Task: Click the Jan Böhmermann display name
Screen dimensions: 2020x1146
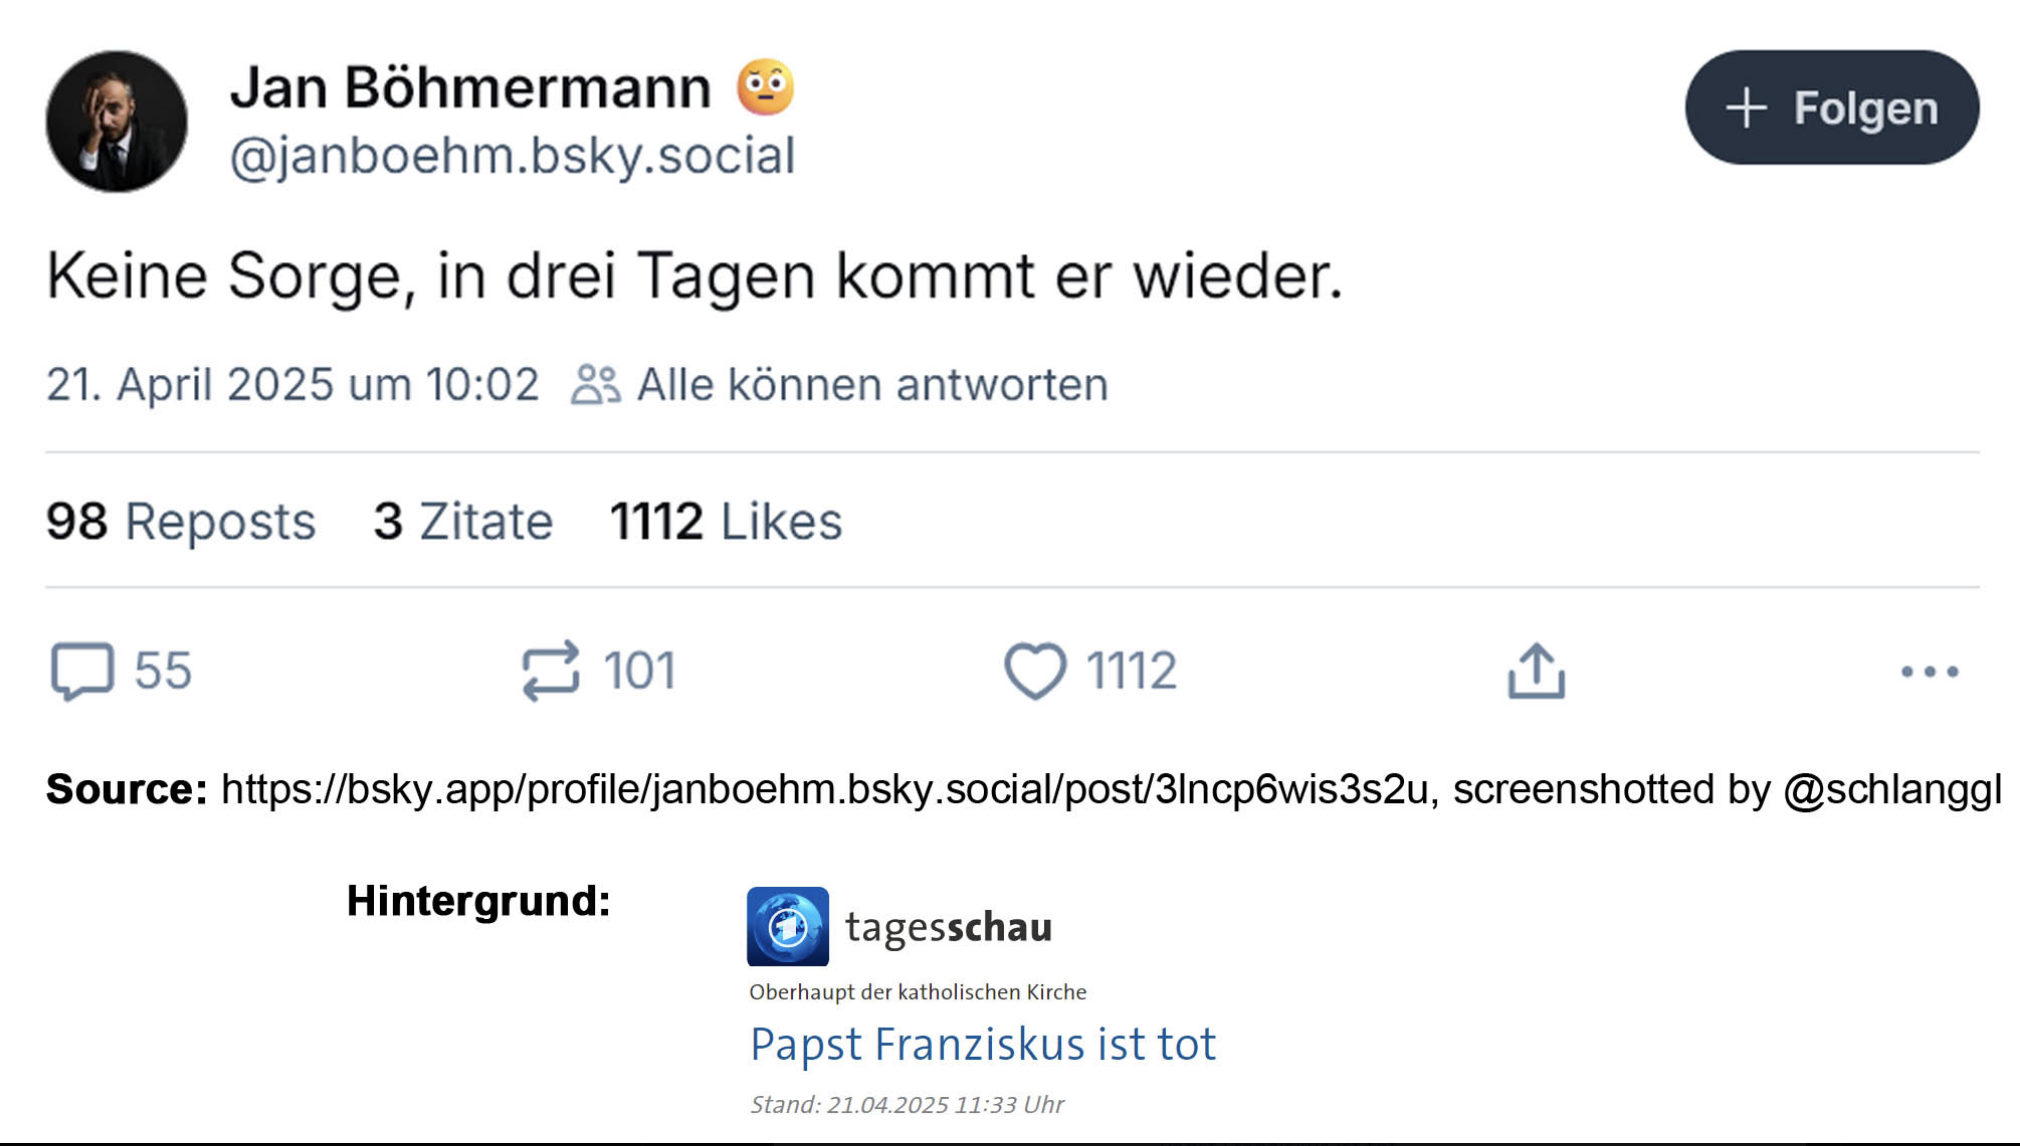Action: 470,88
